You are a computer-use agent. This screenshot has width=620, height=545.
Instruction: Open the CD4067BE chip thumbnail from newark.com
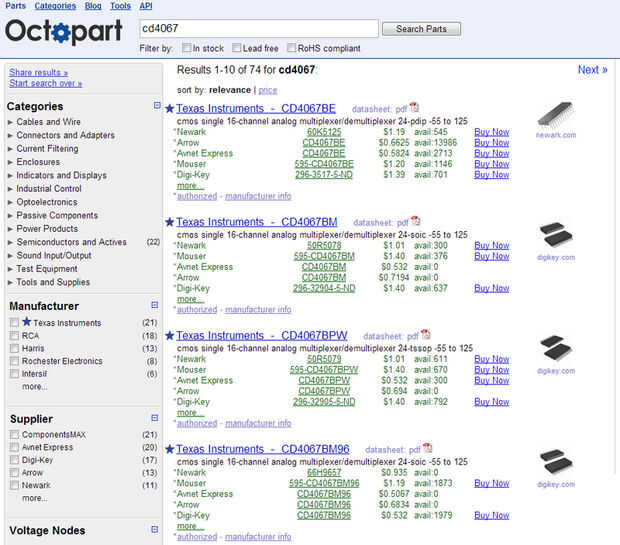(x=556, y=115)
